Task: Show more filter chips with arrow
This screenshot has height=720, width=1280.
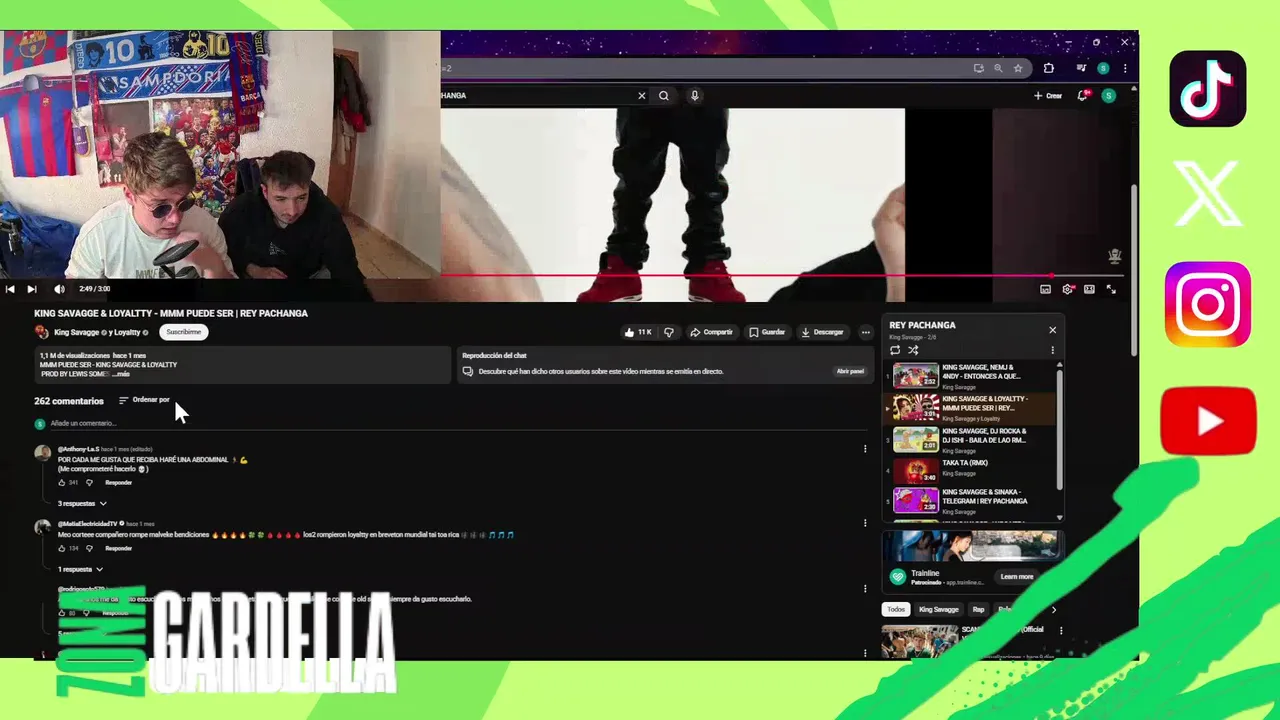Action: pyautogui.click(x=1053, y=609)
